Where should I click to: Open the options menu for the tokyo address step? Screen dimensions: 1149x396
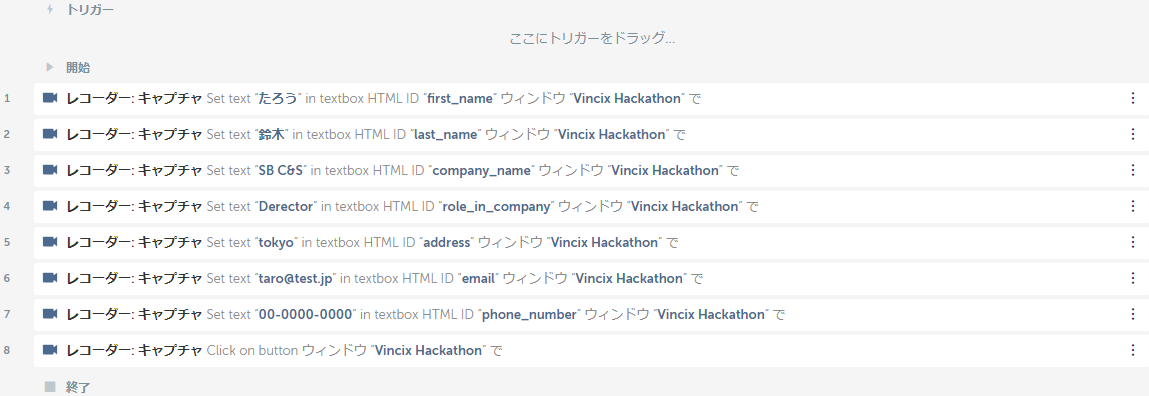click(1133, 242)
